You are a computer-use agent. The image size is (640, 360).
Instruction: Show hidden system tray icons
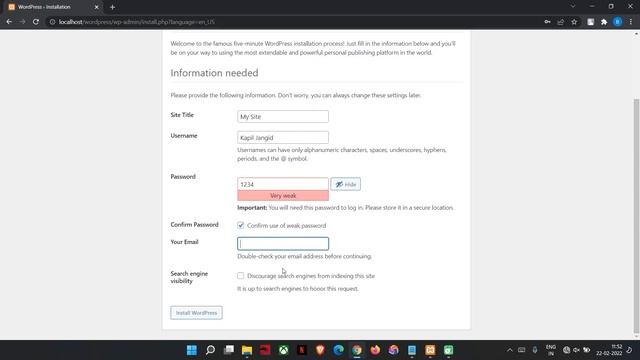[509, 350]
